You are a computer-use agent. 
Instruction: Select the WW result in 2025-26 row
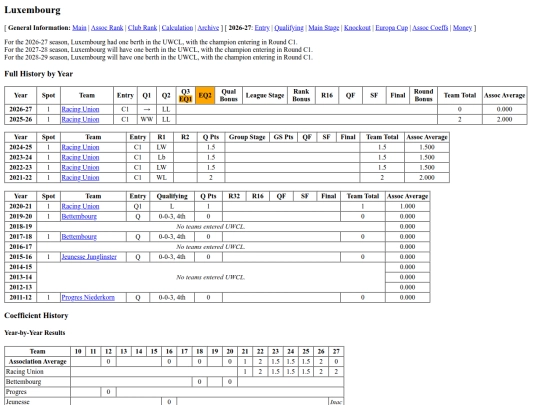(x=147, y=120)
